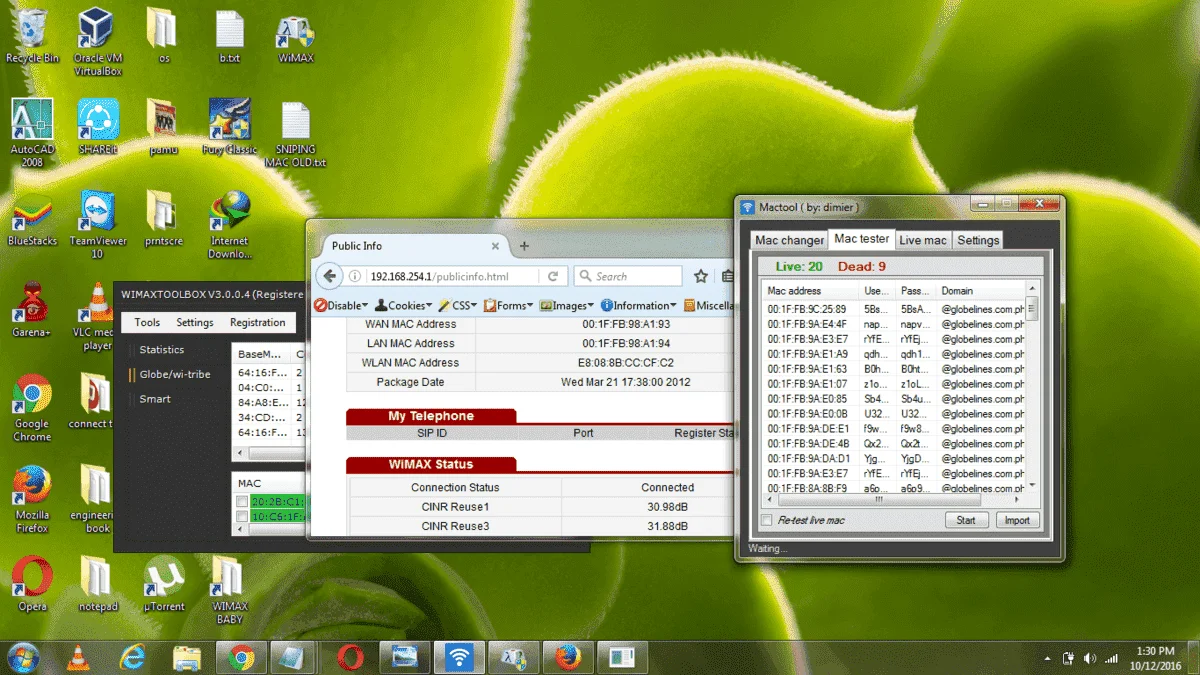1200x675 pixels.
Task: Open Internet Explorer from the taskbar
Action: (x=132, y=657)
